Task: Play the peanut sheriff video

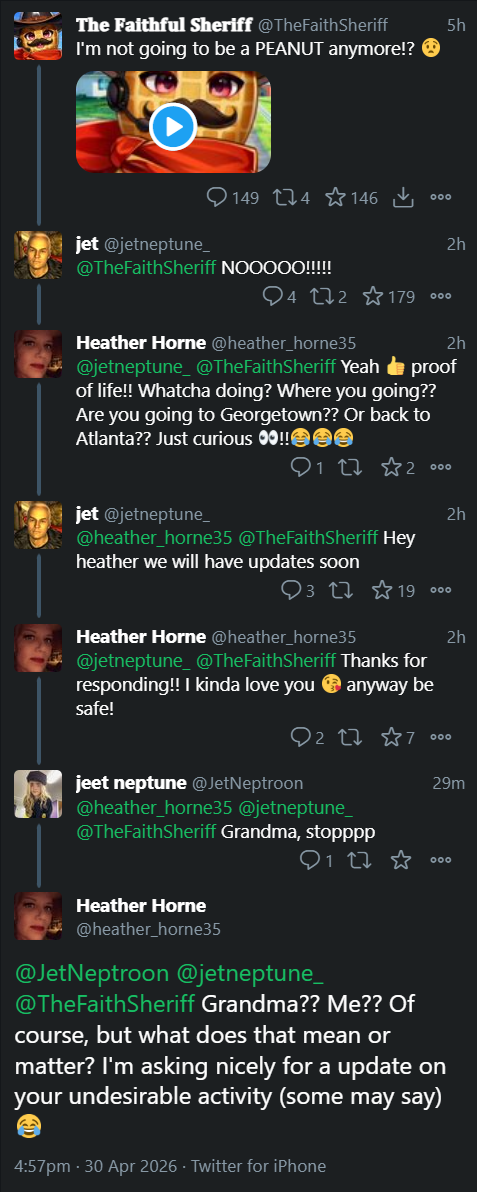Action: pyautogui.click(x=173, y=125)
